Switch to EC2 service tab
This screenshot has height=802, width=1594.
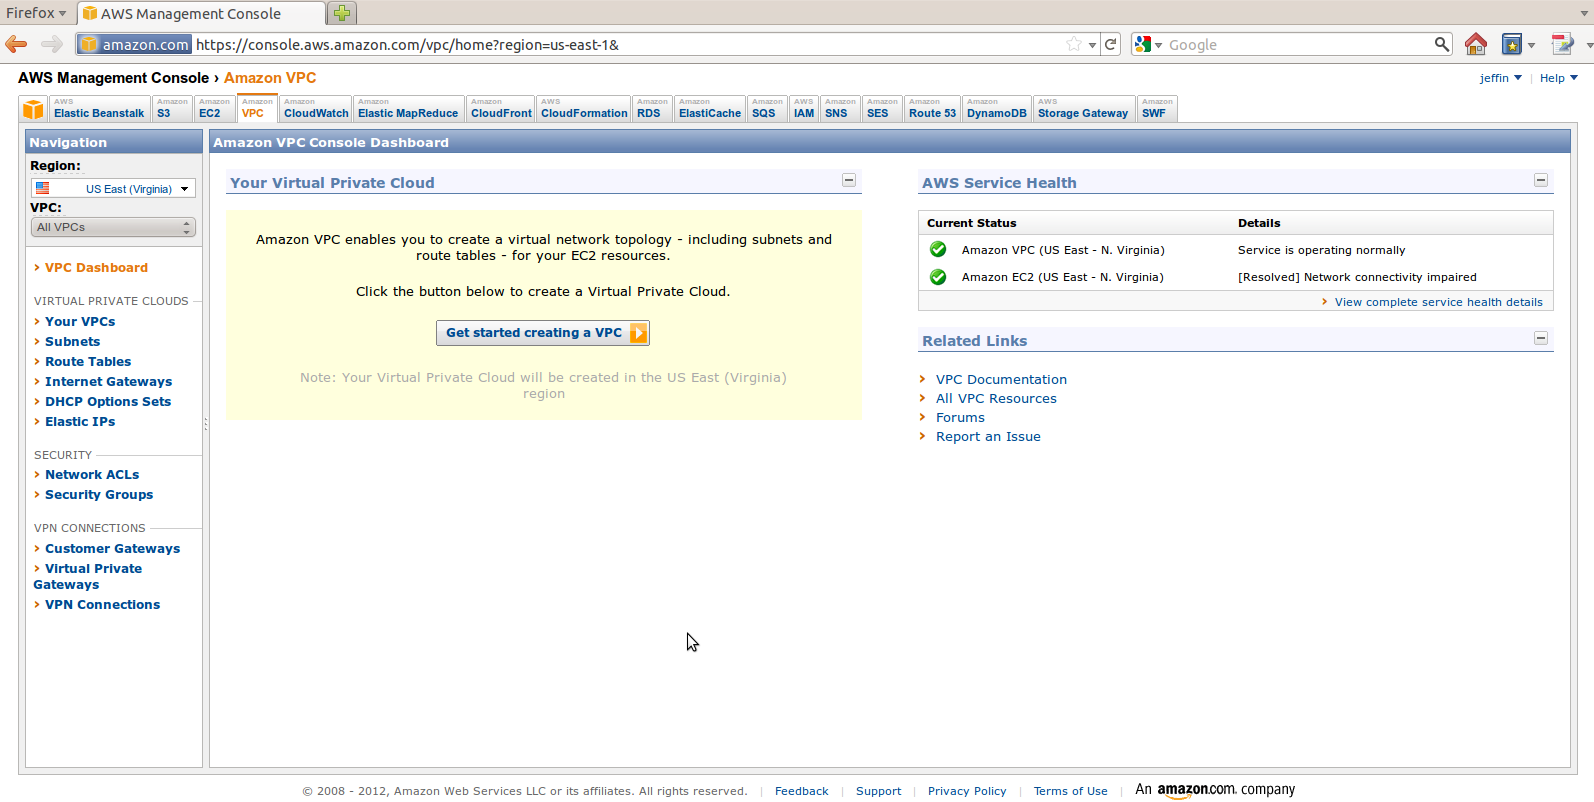pos(214,109)
